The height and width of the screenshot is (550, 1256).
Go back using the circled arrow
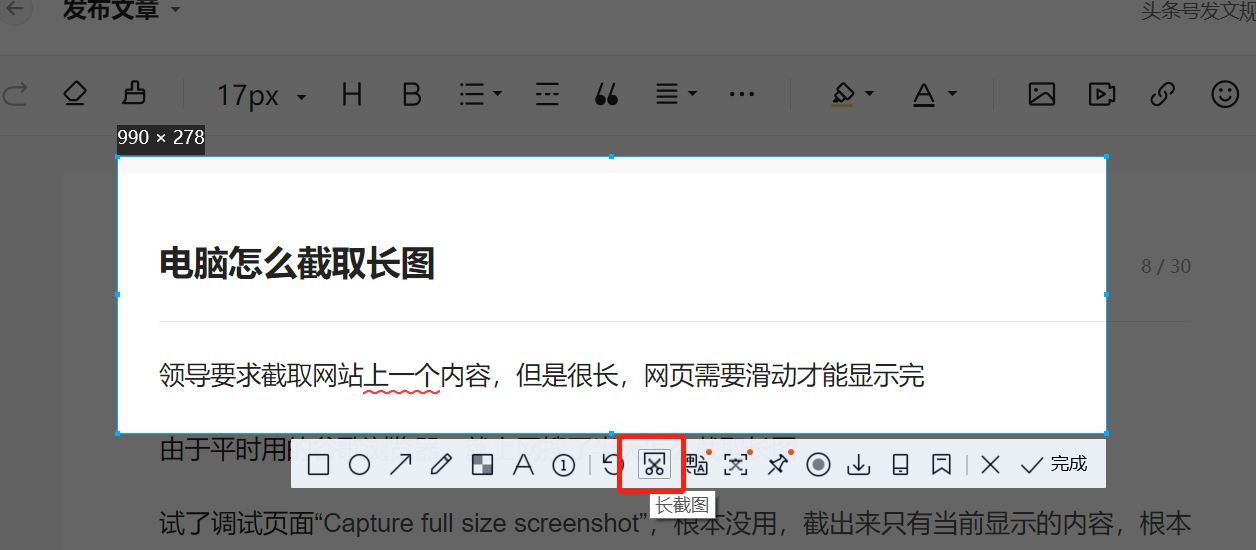(x=17, y=10)
